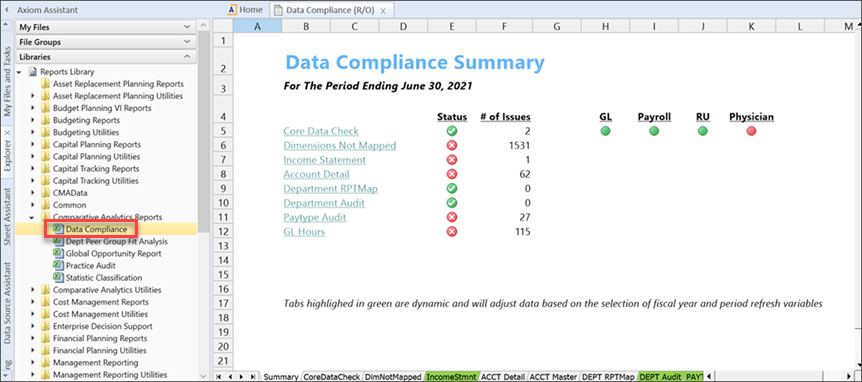Open the Sheet Assistant side tab
Viewport: 862px width, 382px height.
(x=7, y=216)
